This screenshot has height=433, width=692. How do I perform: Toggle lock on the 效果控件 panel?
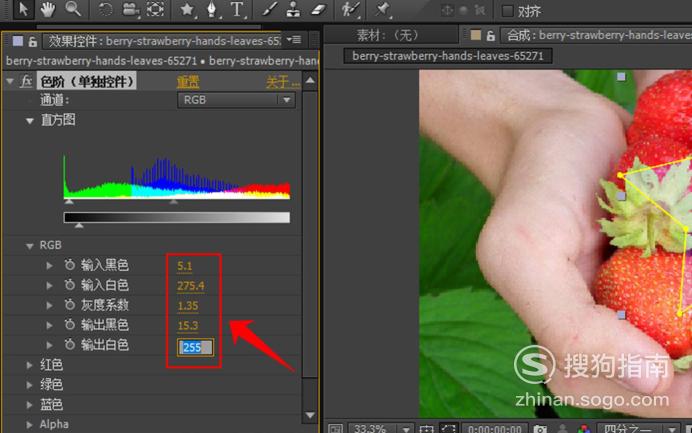[32, 42]
